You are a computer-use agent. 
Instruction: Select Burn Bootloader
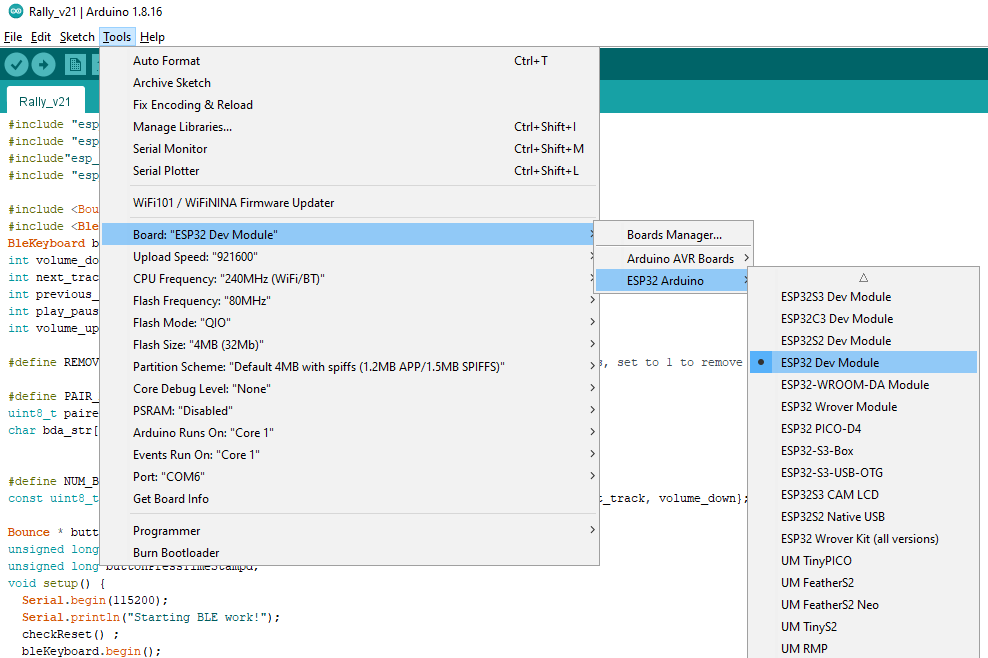(350, 553)
